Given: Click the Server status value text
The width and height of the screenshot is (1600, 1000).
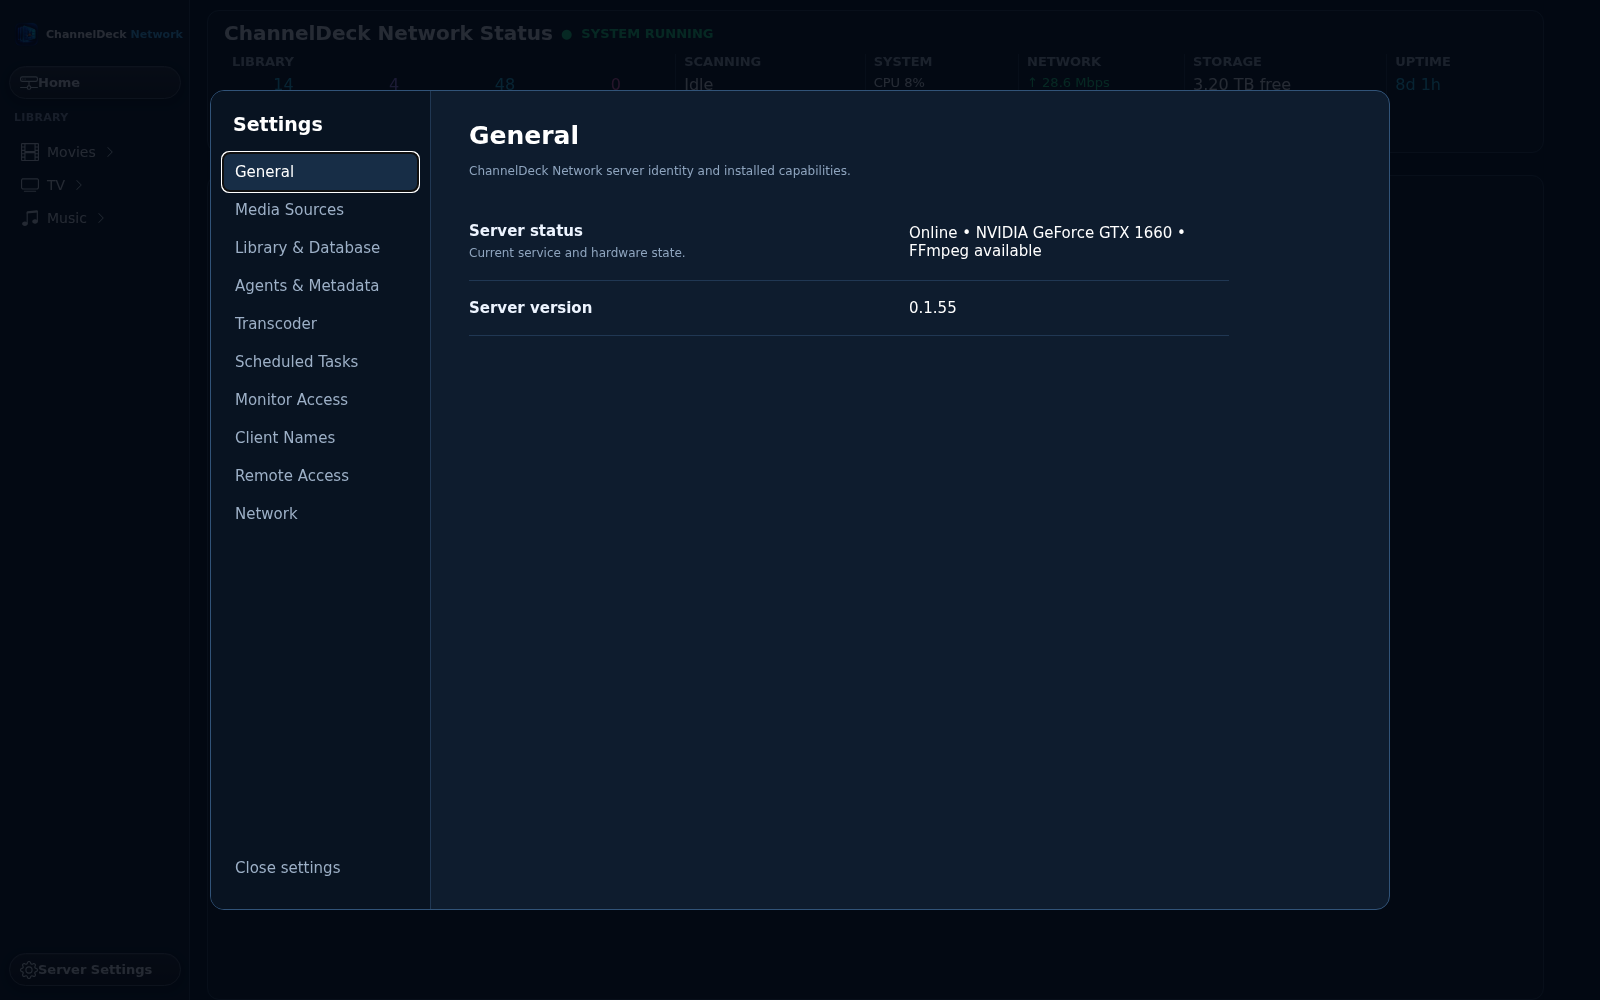Looking at the screenshot, I should 1047,242.
